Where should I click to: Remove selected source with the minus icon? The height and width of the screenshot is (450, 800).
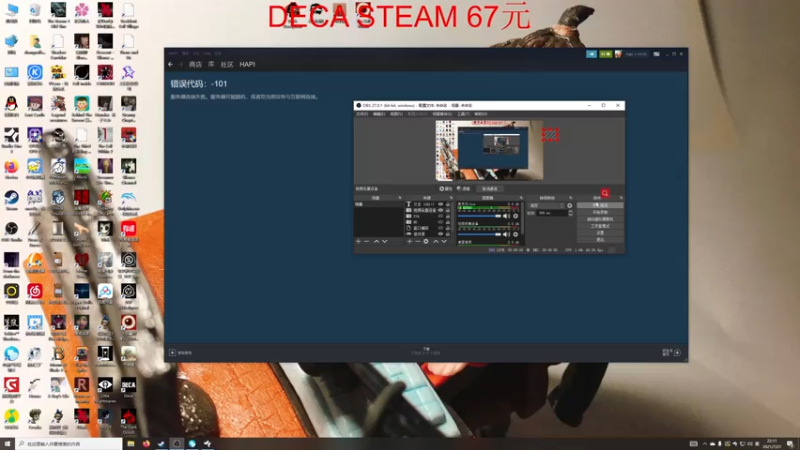point(417,241)
